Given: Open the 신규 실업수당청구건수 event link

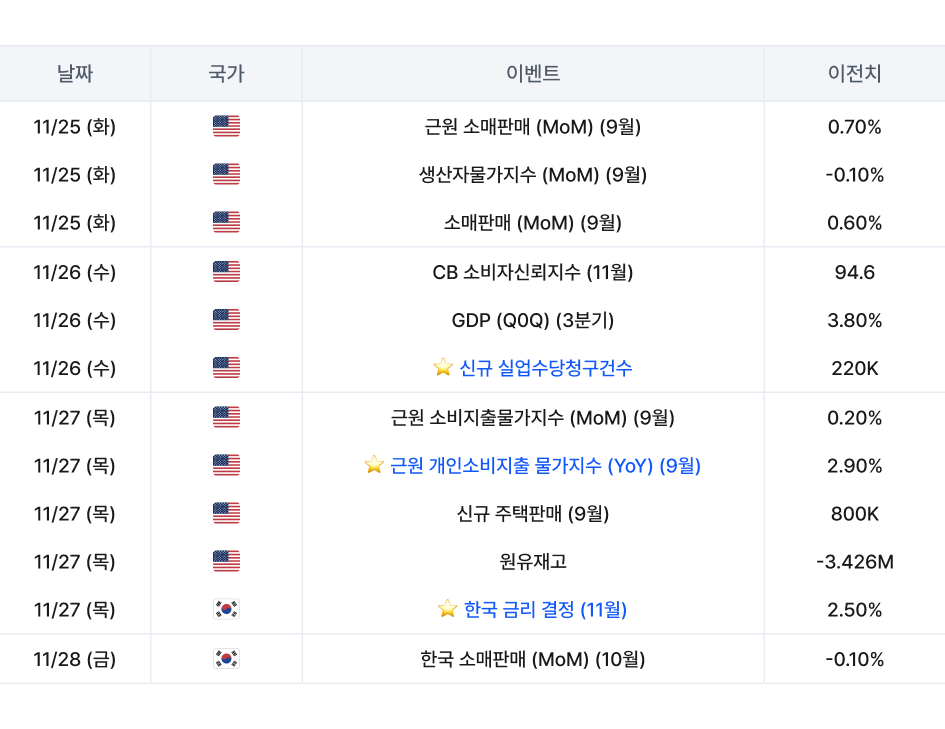Looking at the screenshot, I should click(x=546, y=368).
